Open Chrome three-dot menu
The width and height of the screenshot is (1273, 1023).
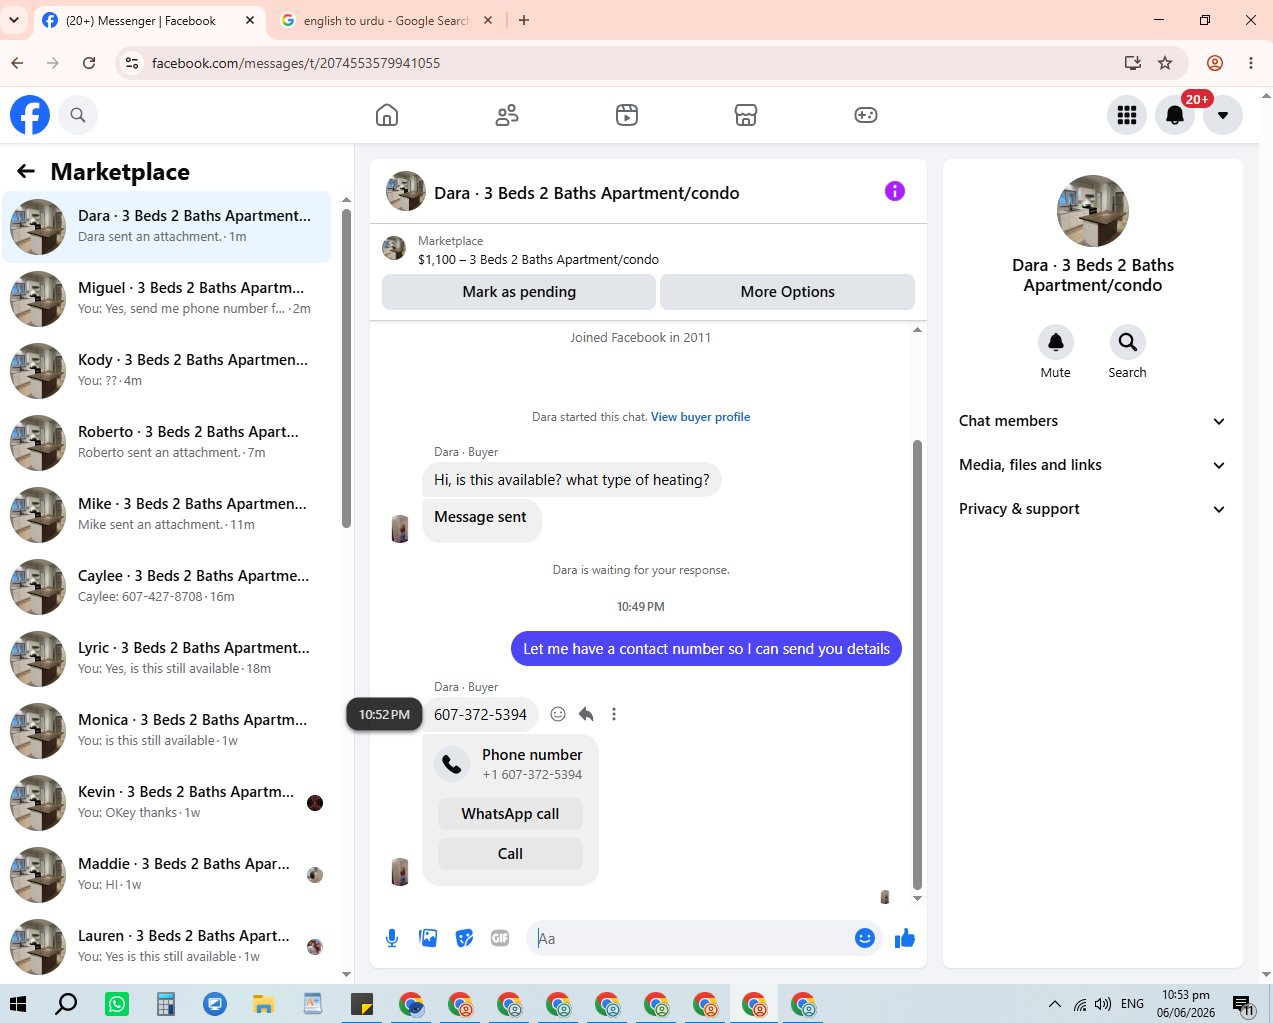coord(1251,63)
